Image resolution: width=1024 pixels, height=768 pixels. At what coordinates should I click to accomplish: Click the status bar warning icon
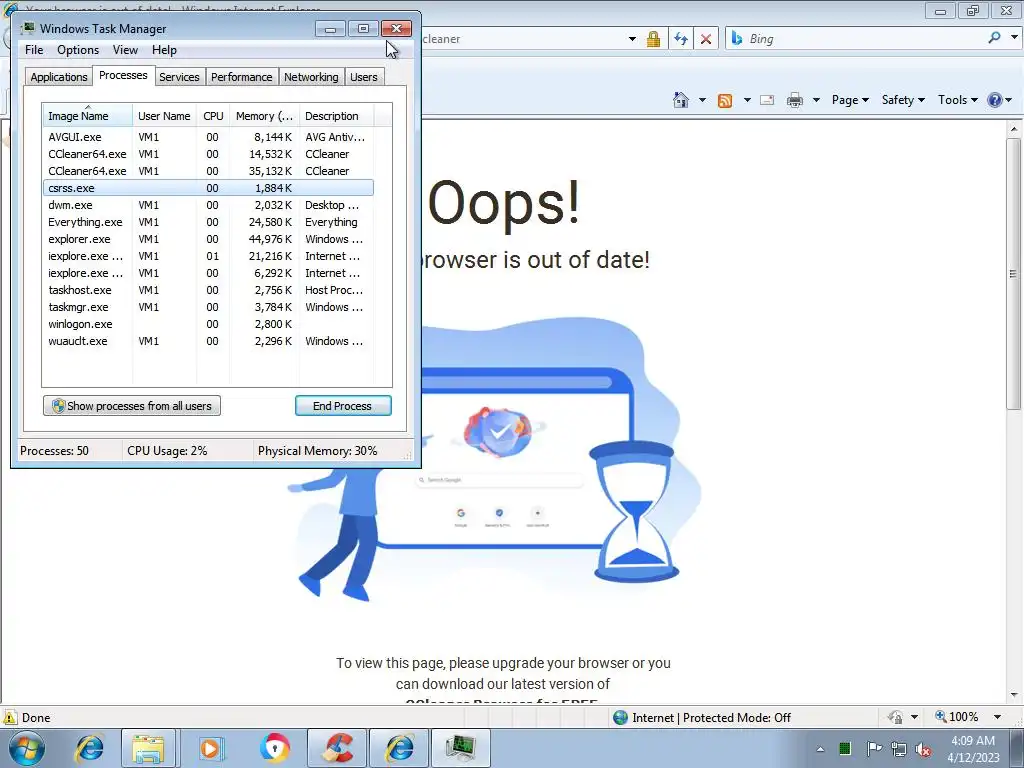[10, 717]
